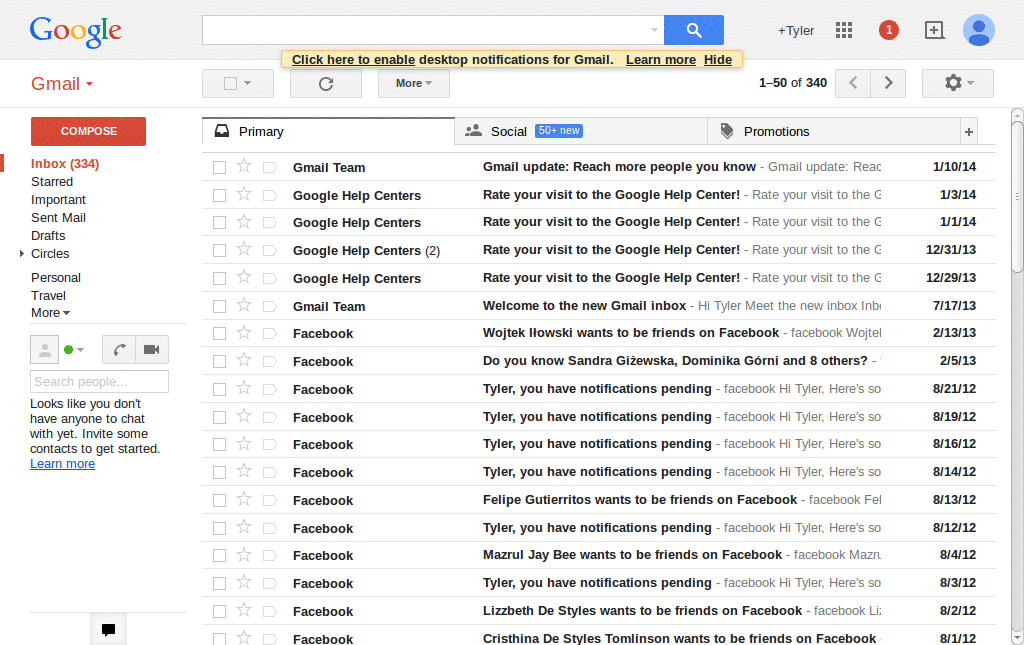The image size is (1024, 645).
Task: Select the 12/29/13 Google Help Centers checkbox
Action: [219, 279]
